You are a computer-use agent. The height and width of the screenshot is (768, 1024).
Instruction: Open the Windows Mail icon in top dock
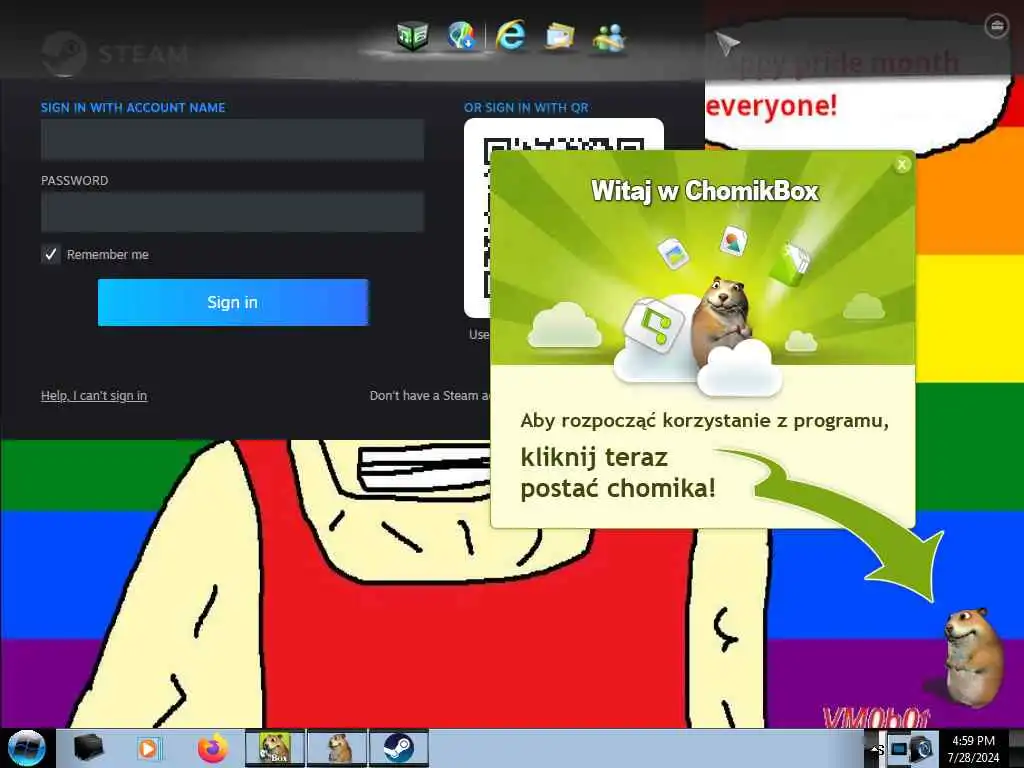tap(560, 37)
